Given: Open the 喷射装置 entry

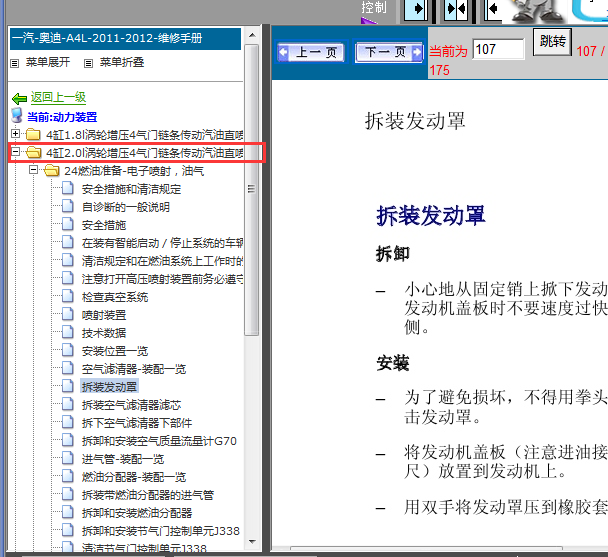Looking at the screenshot, I should point(104,315).
